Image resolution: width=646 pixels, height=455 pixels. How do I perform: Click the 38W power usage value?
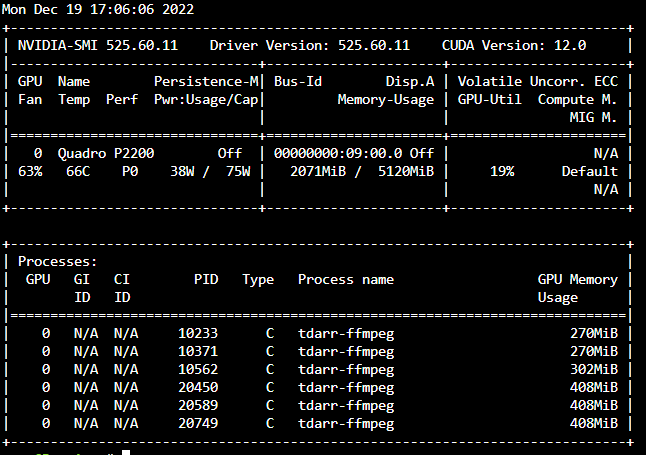click(x=182, y=171)
